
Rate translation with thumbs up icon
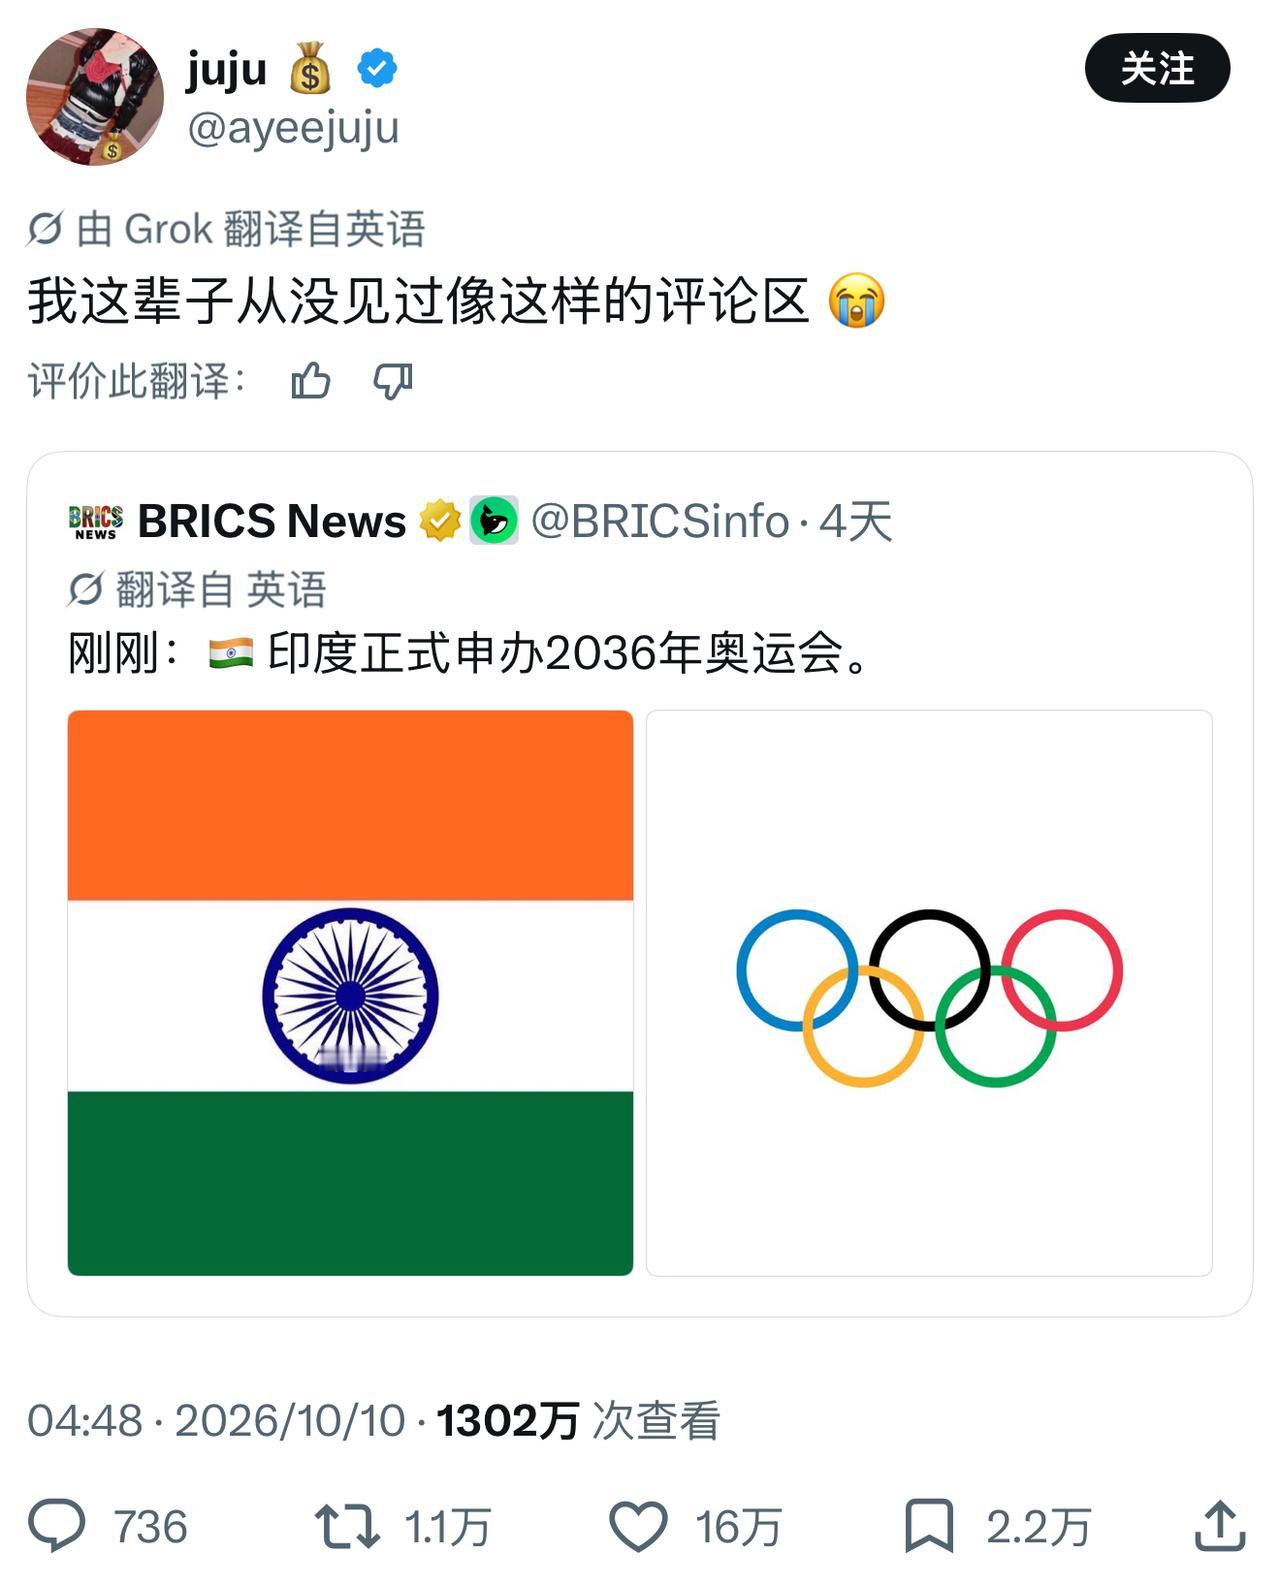[311, 381]
